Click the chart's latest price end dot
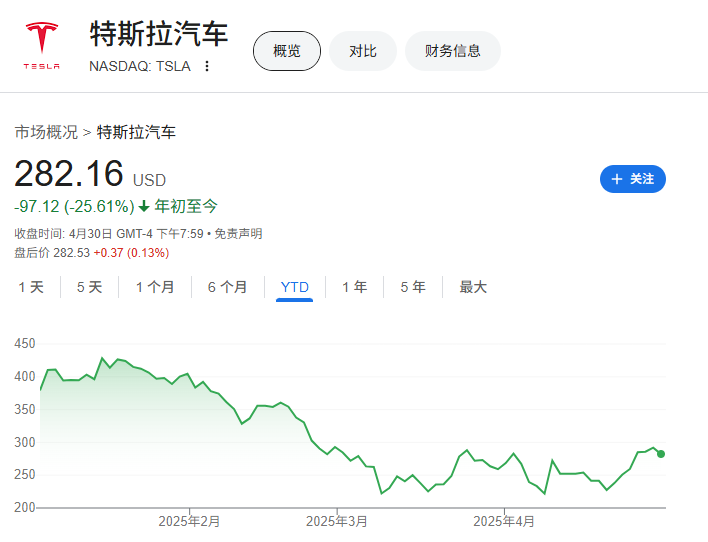The image size is (708, 542). [x=661, y=454]
